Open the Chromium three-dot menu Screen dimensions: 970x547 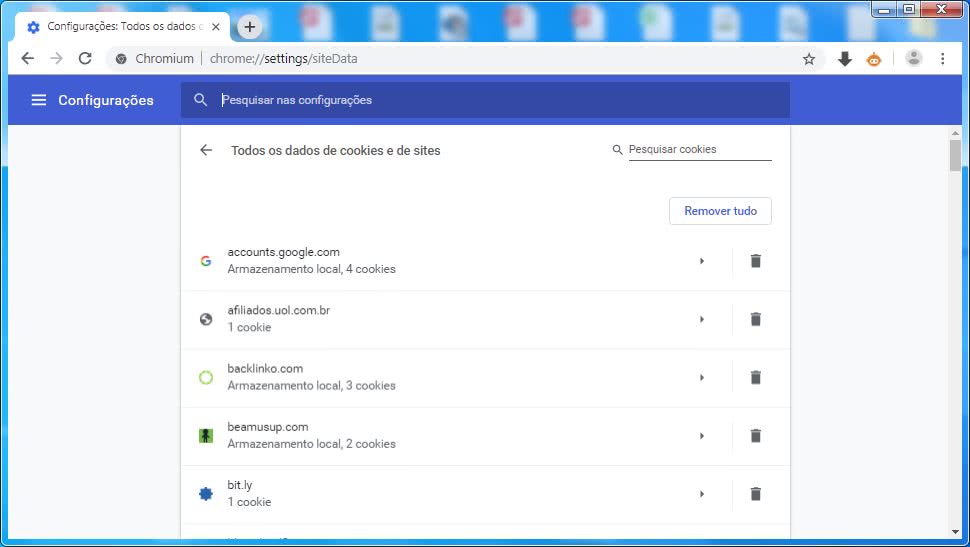pyautogui.click(x=942, y=59)
